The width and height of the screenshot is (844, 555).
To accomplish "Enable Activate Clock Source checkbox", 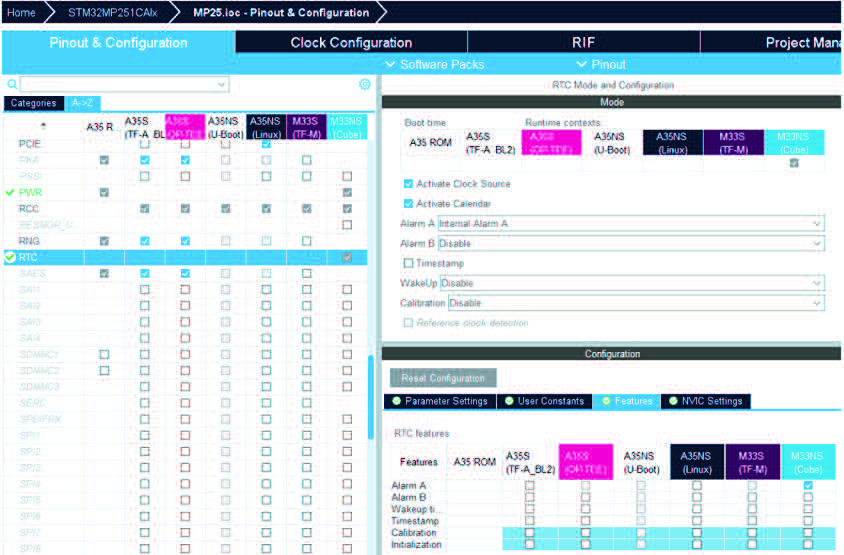I will click(x=409, y=184).
